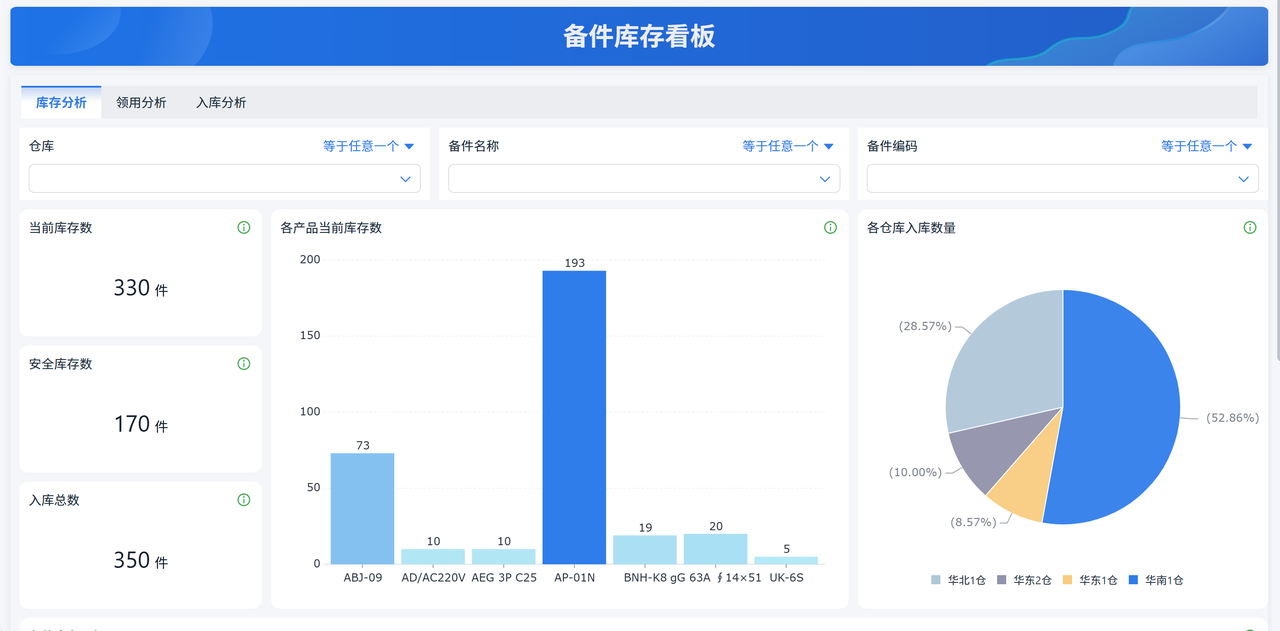Viewport: 1280px width, 631px height.
Task: Toggle 华北1仓 legend item
Action: click(x=960, y=580)
